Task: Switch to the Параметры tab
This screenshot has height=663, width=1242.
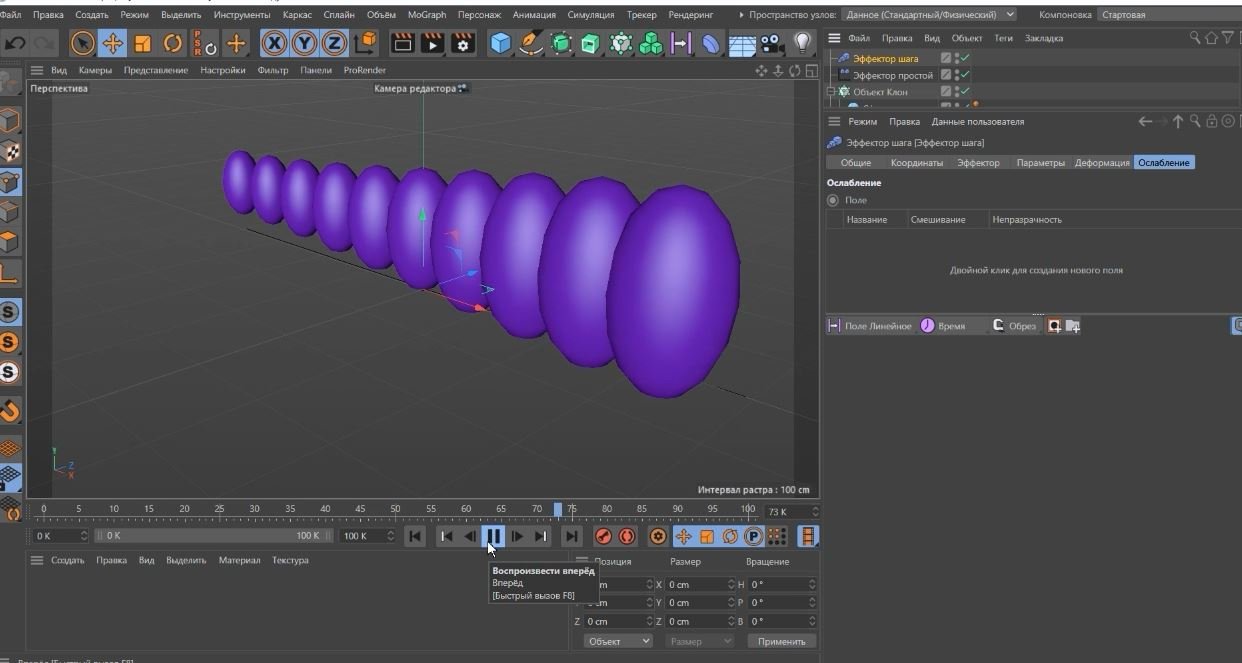Action: [1040, 163]
